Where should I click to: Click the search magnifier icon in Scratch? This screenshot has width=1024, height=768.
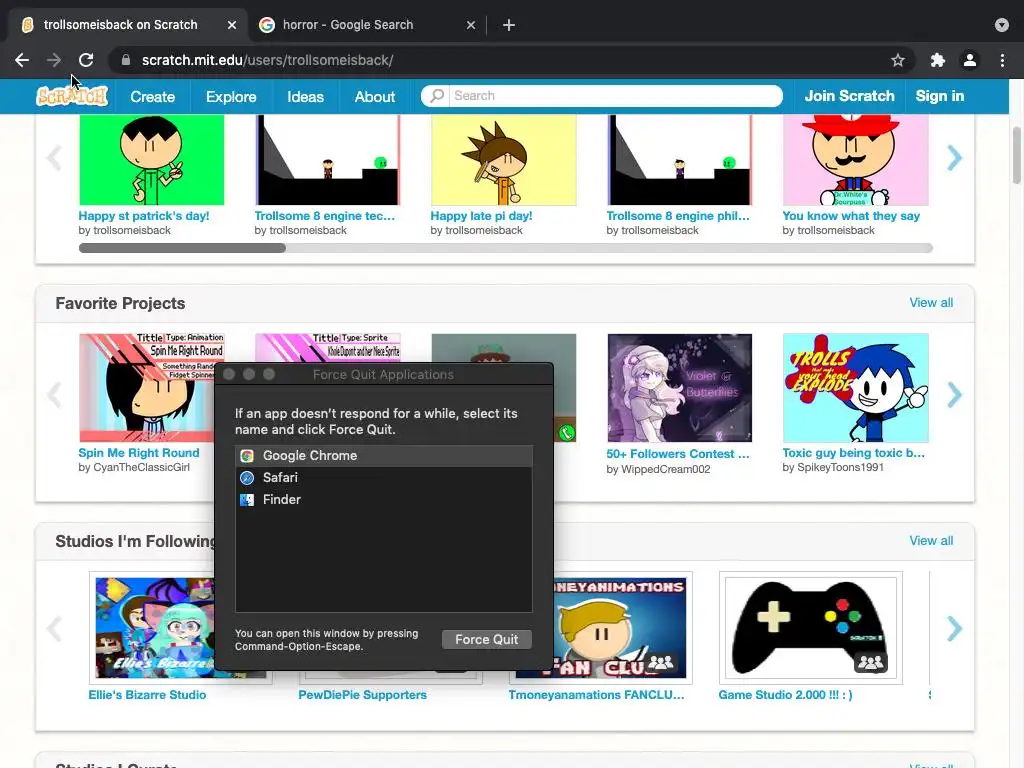coord(437,95)
